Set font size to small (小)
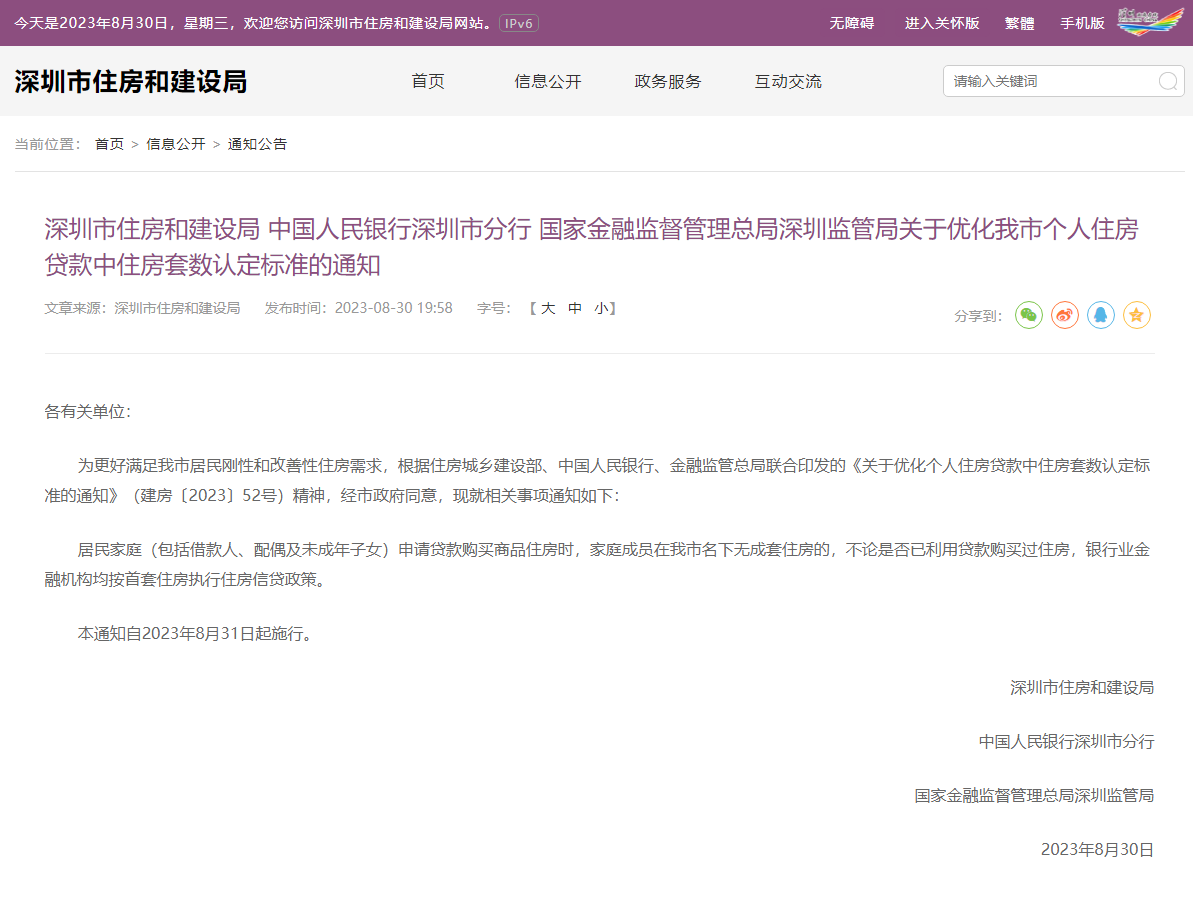Screen dimensions: 1193x906 pyautogui.click(x=600, y=309)
